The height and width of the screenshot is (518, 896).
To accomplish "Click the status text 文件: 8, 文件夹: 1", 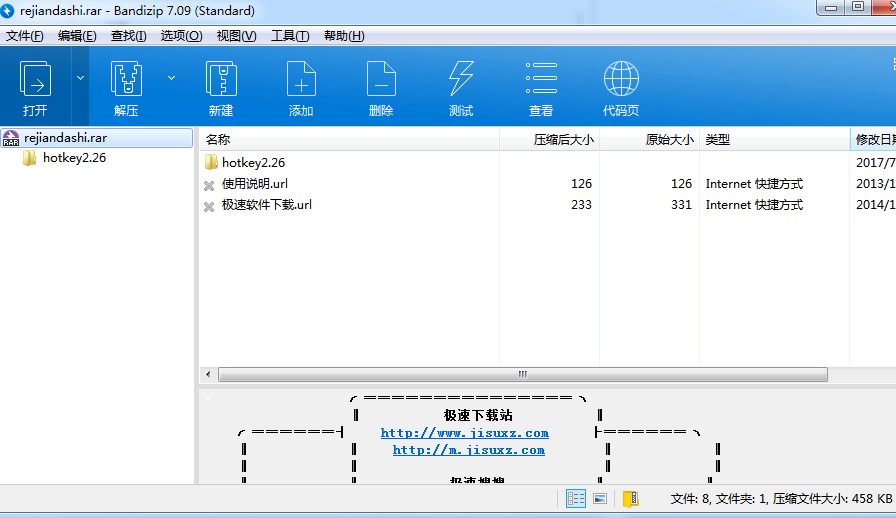I will click(x=719, y=499).
